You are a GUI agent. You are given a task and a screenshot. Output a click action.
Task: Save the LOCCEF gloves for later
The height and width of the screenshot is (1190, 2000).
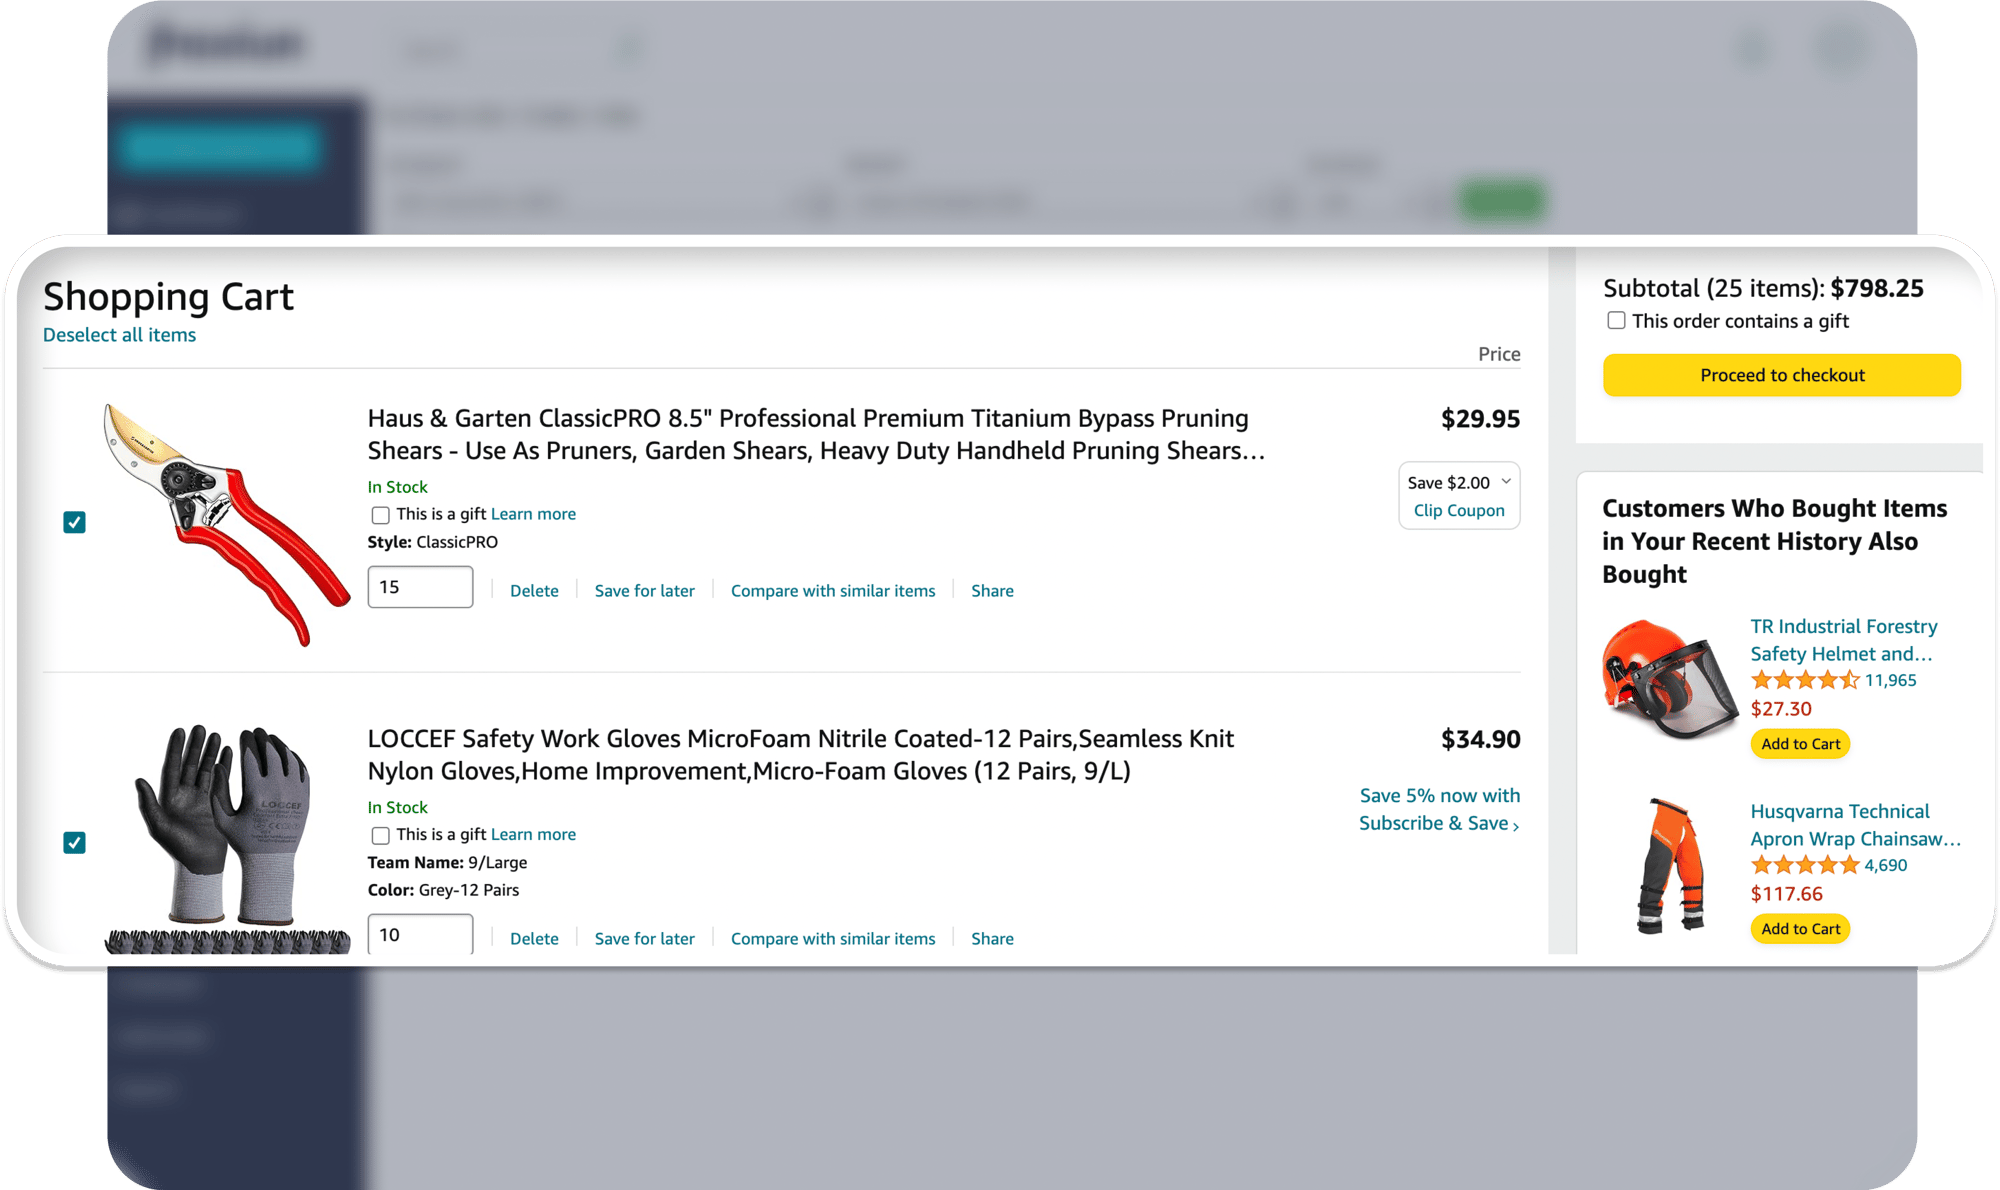click(x=644, y=939)
